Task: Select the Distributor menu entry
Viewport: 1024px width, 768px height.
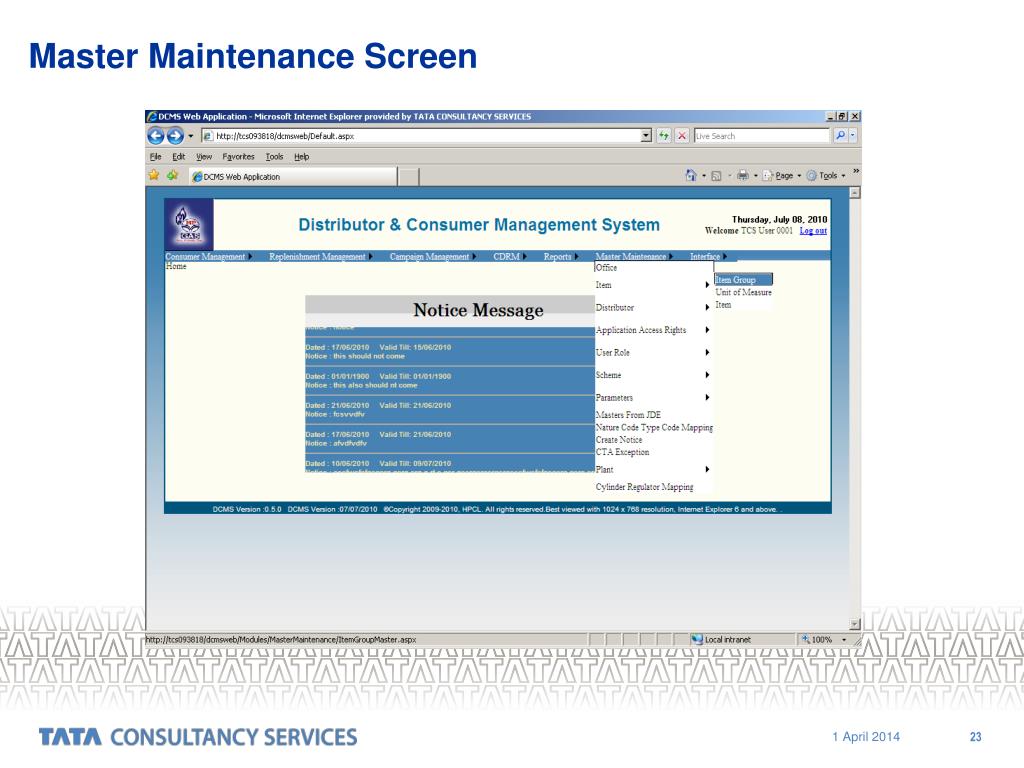Action: 653,308
